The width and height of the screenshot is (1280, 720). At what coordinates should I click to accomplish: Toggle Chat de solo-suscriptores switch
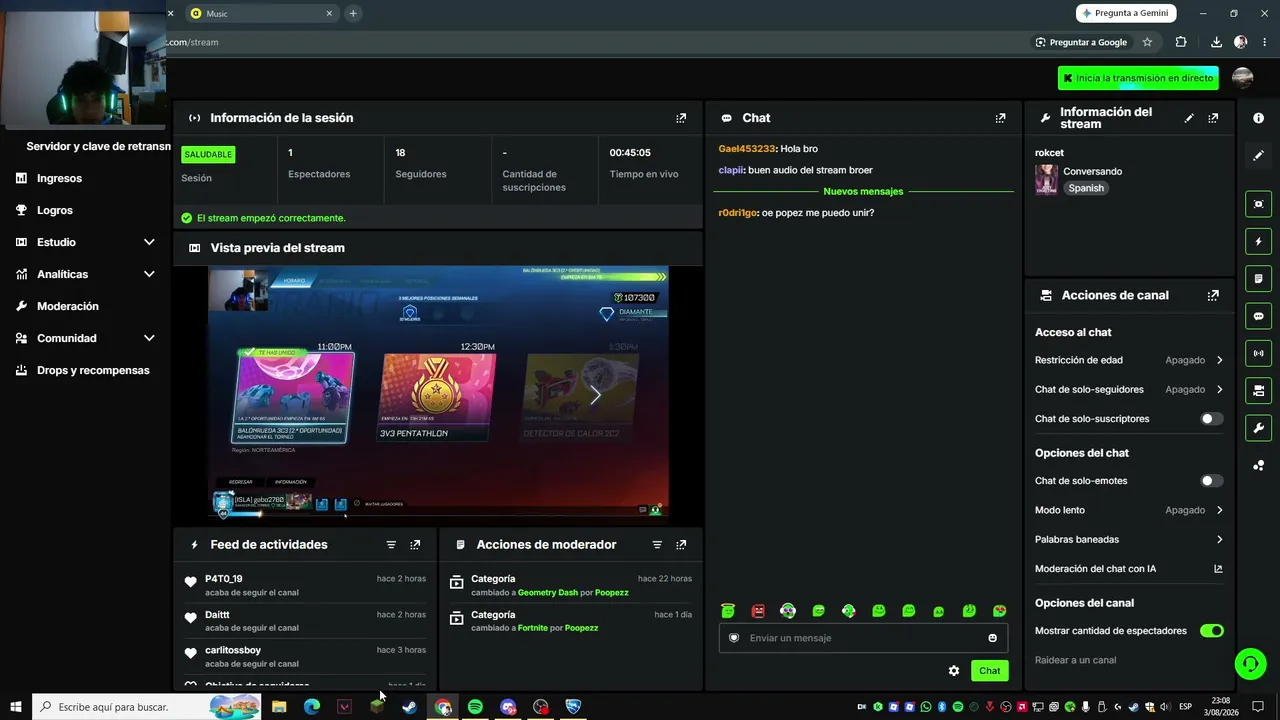[1211, 419]
